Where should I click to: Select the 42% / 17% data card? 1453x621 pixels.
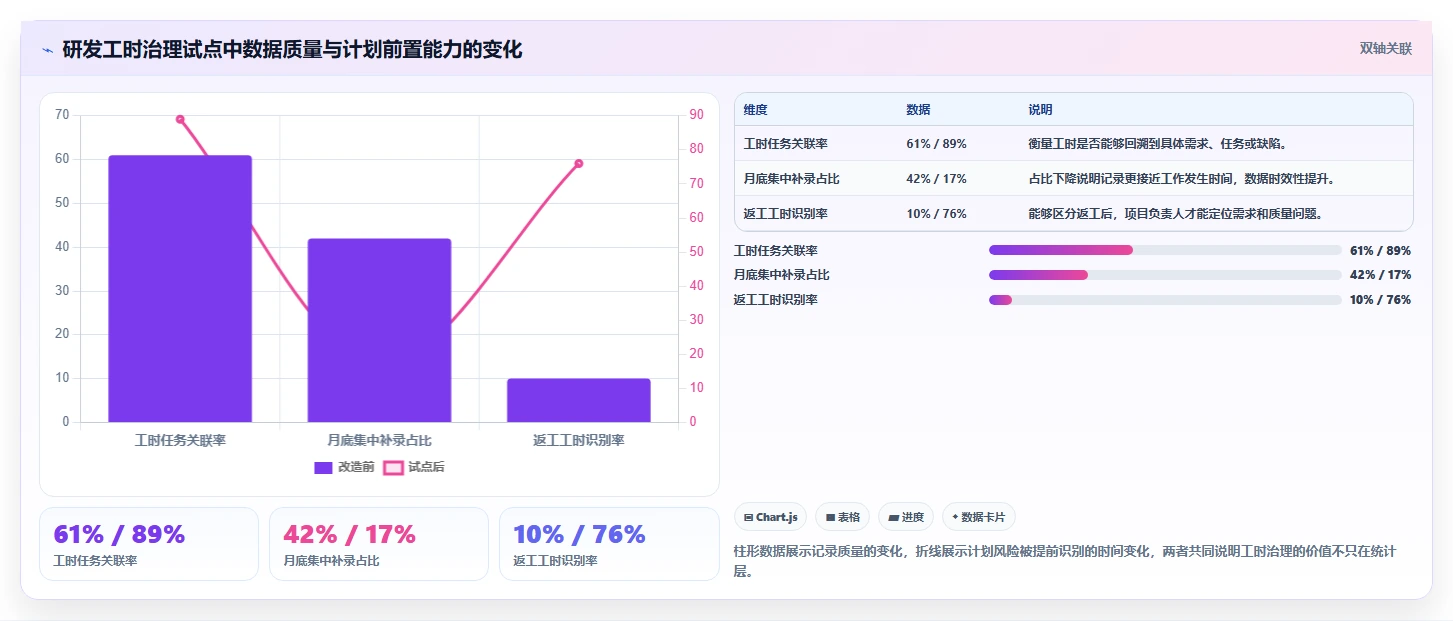point(379,544)
